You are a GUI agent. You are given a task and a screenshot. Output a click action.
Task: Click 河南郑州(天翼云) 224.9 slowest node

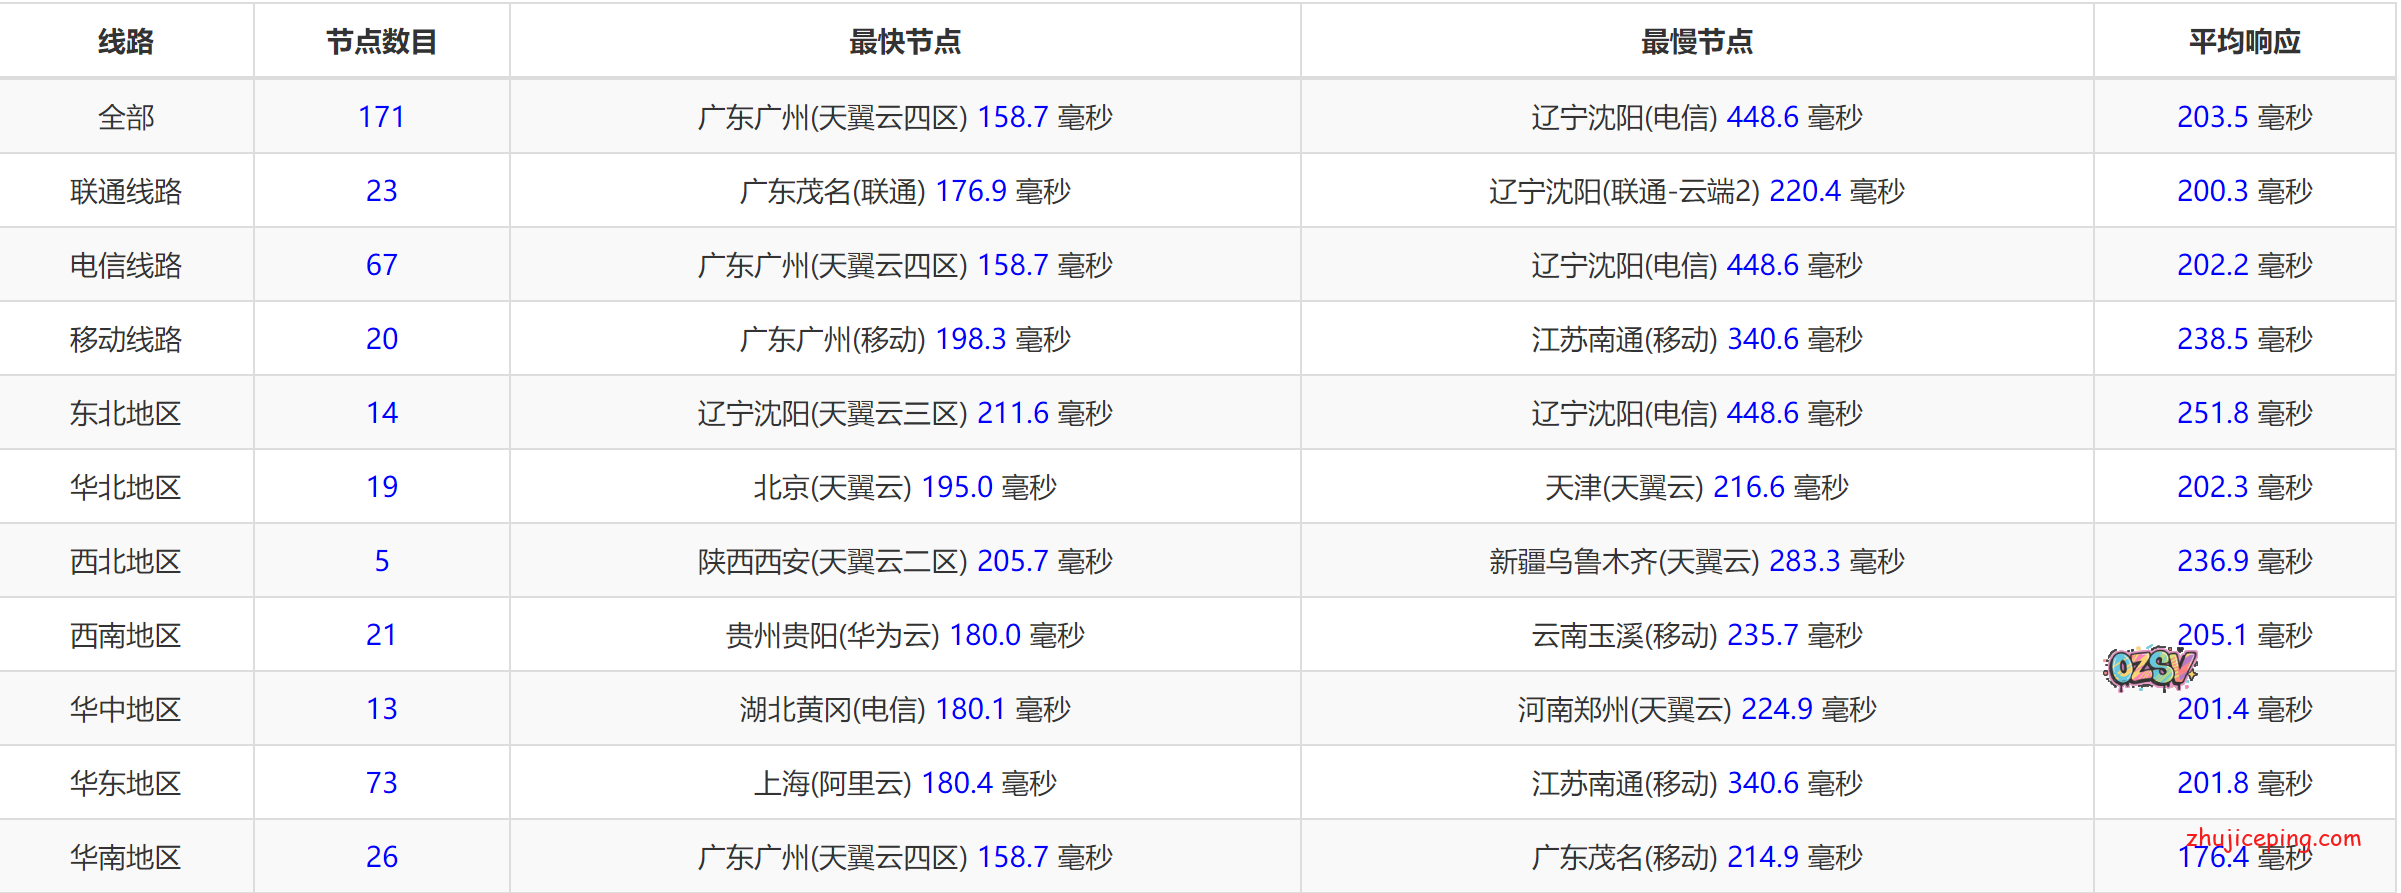[x=1696, y=709]
